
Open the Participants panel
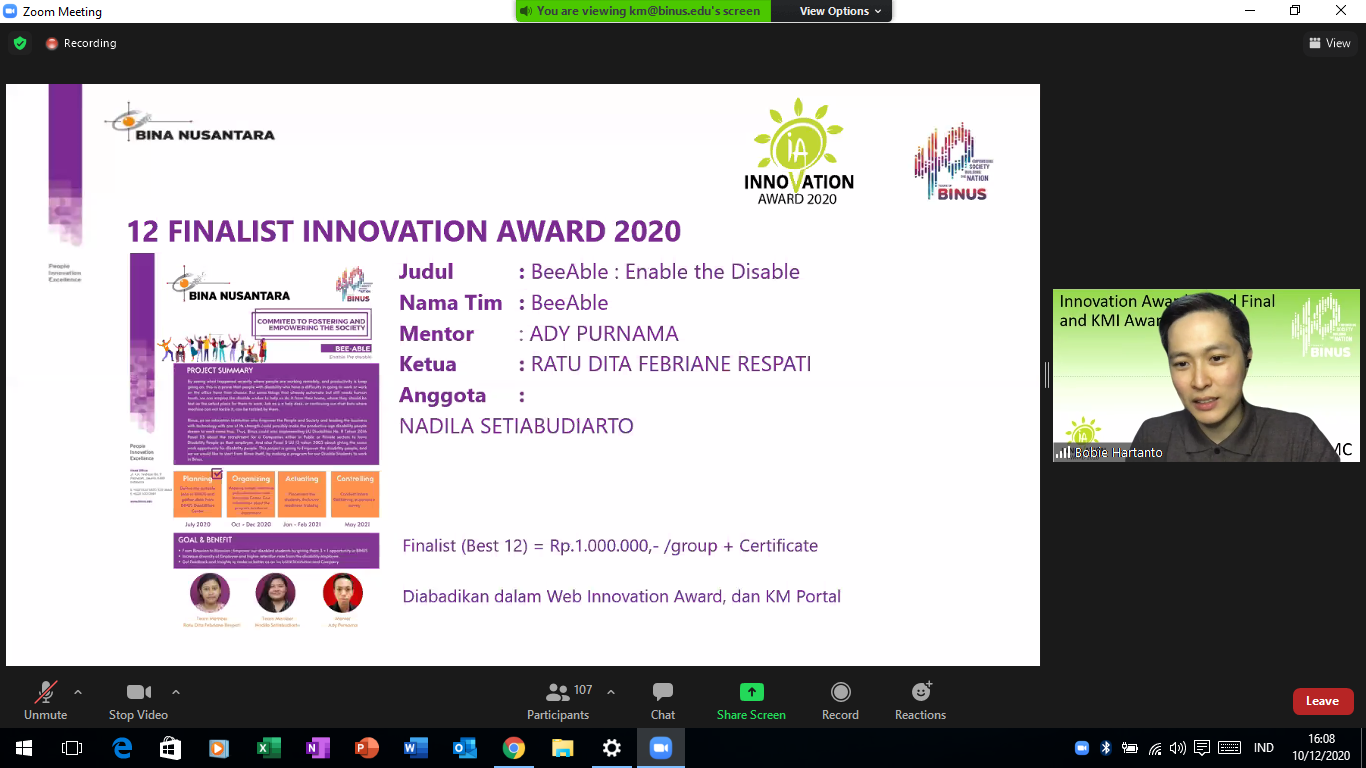pos(558,700)
